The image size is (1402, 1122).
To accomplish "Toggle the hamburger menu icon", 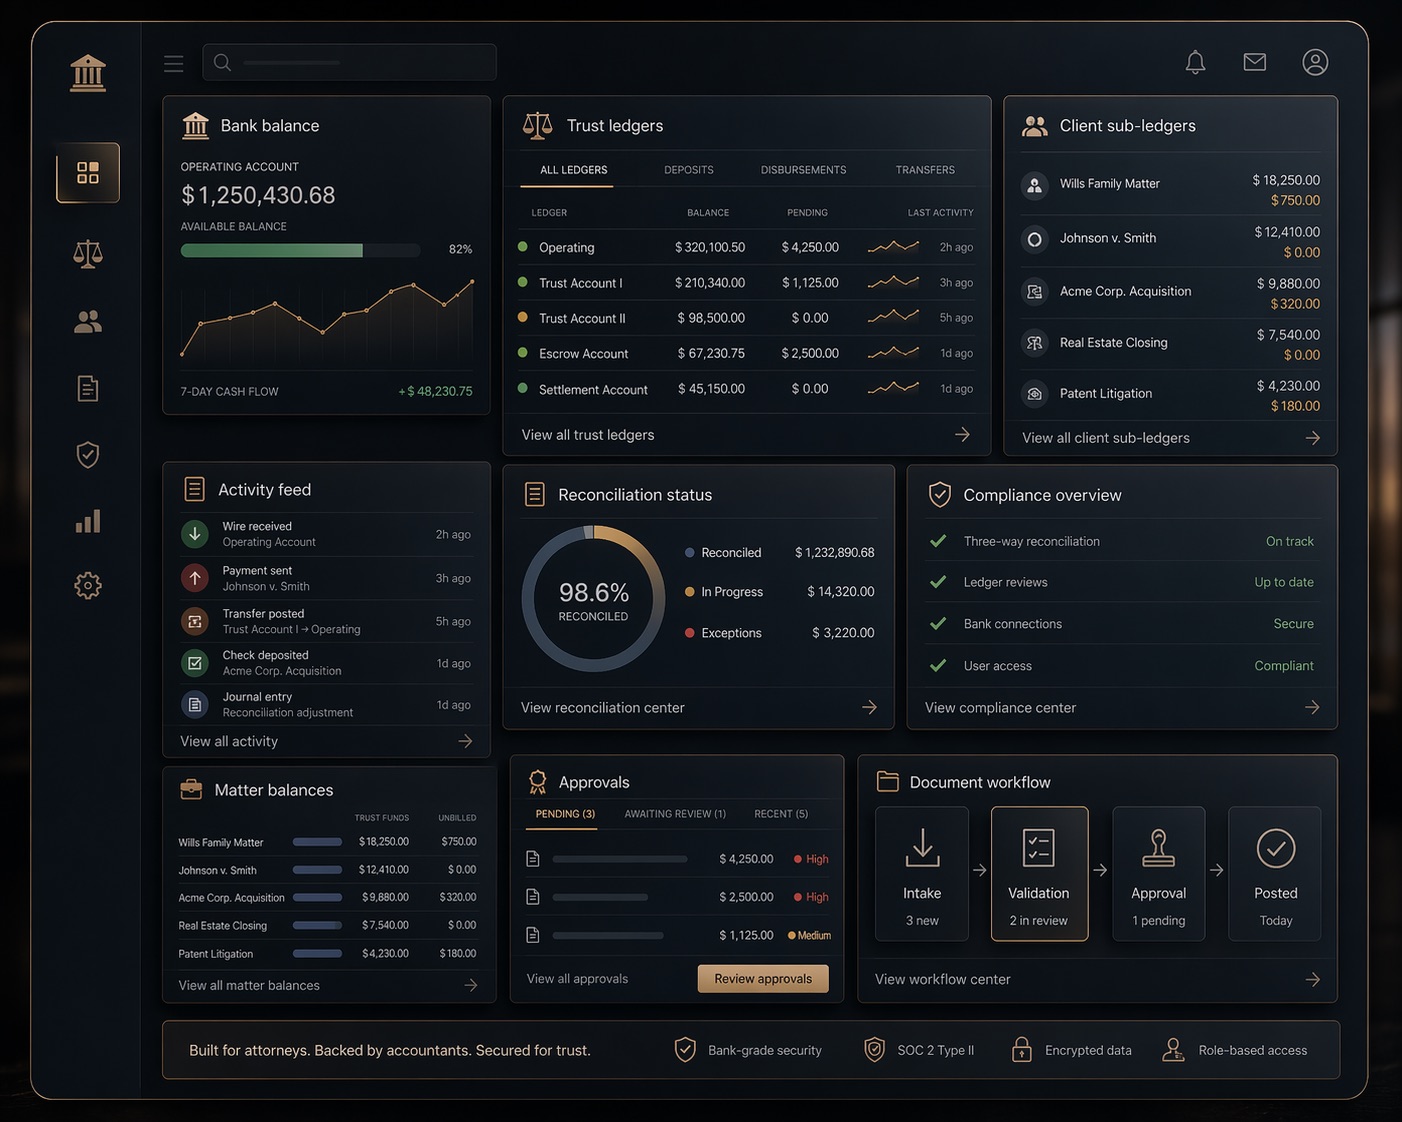I will pos(174,64).
